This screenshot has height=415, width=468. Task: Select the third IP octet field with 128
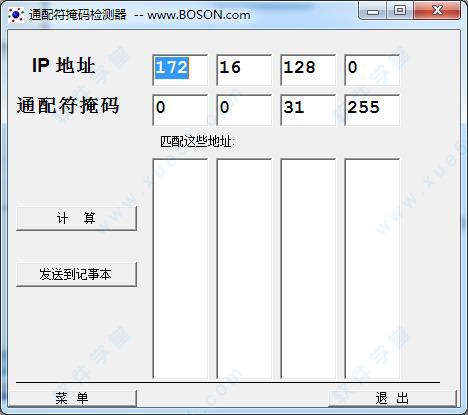[x=308, y=70]
